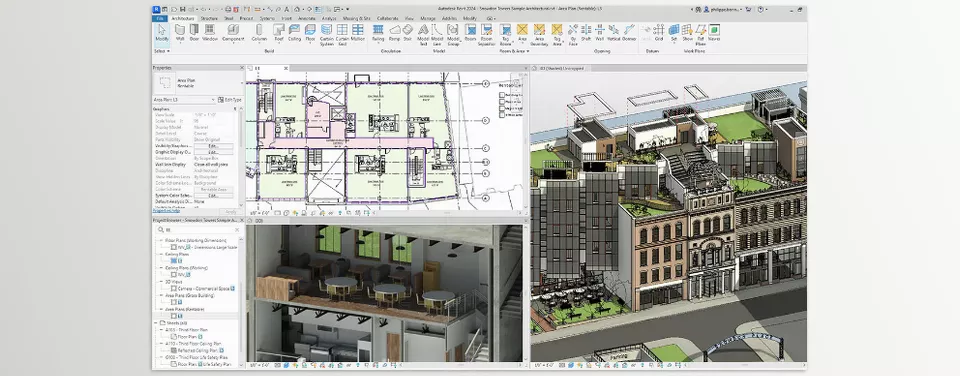Select the Model Text tool
This screenshot has width=960, height=376.
point(423,35)
